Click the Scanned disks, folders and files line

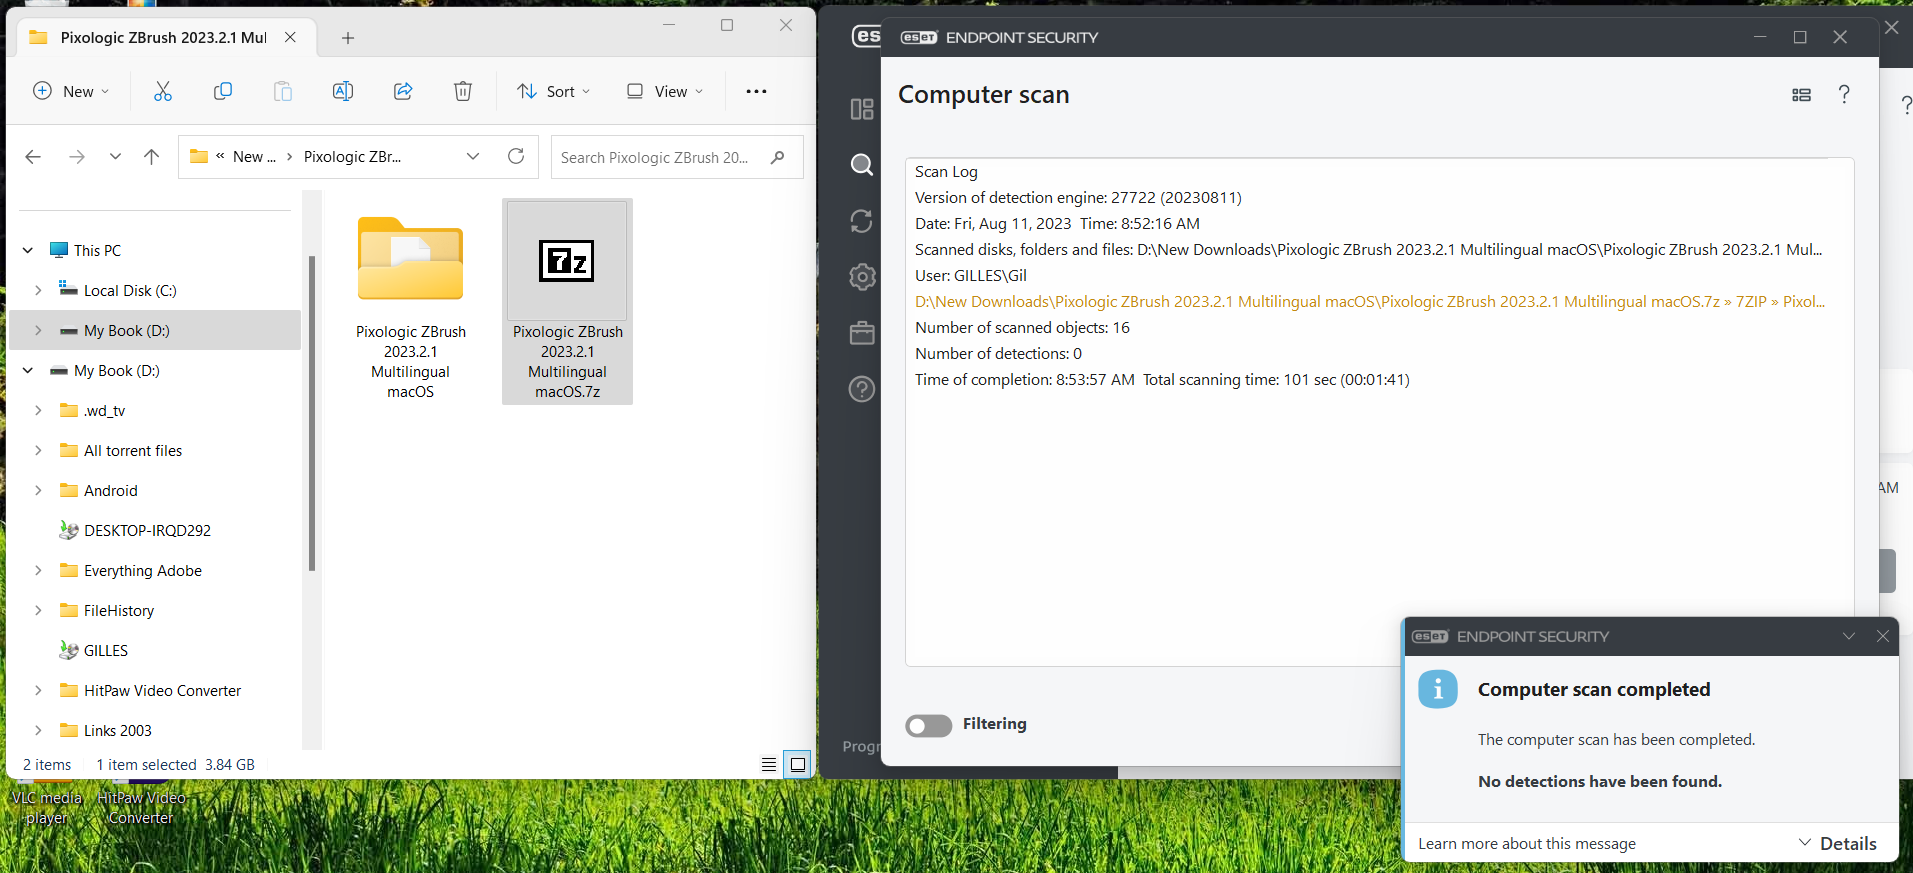[x=1369, y=249]
